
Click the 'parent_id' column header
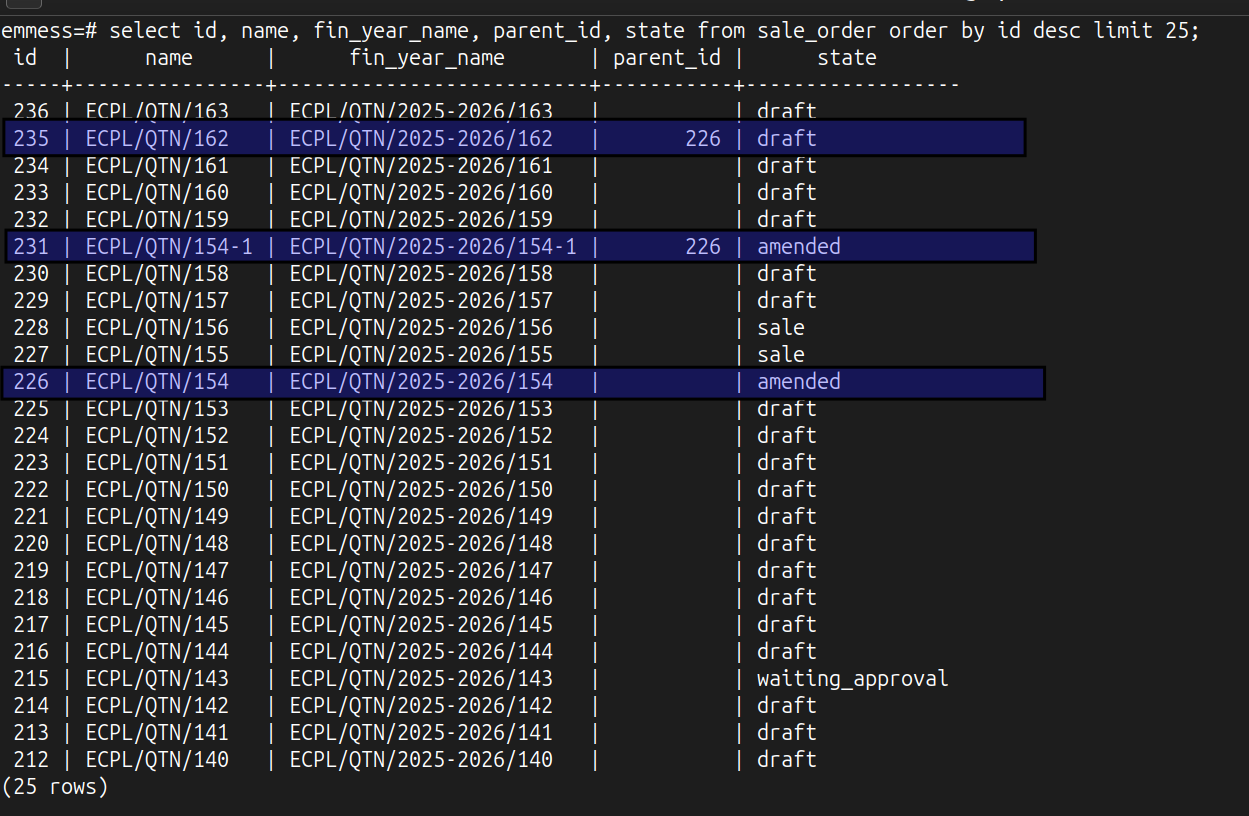(666, 58)
